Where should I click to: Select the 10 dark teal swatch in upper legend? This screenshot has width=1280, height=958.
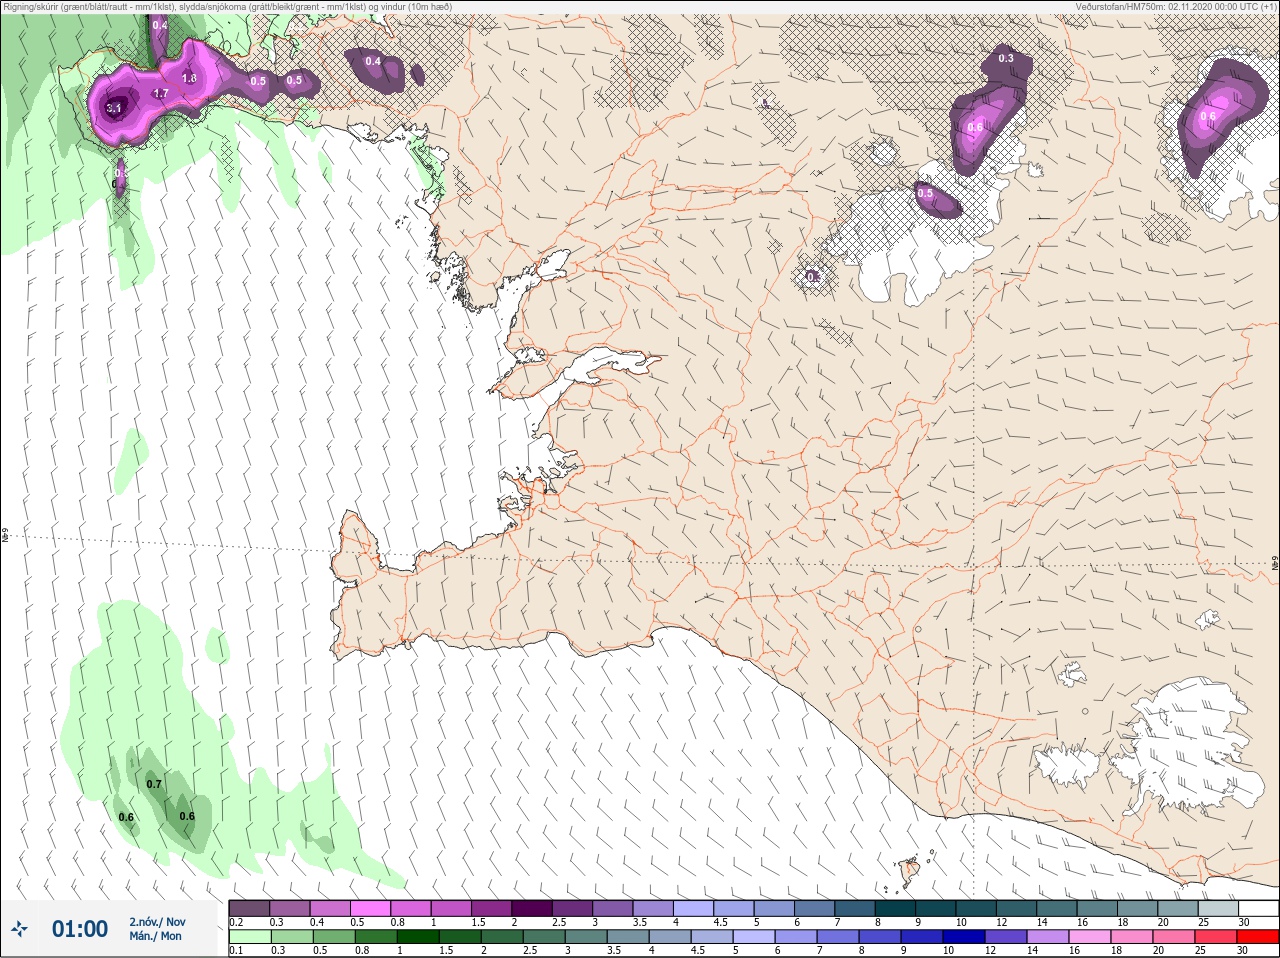(x=977, y=908)
